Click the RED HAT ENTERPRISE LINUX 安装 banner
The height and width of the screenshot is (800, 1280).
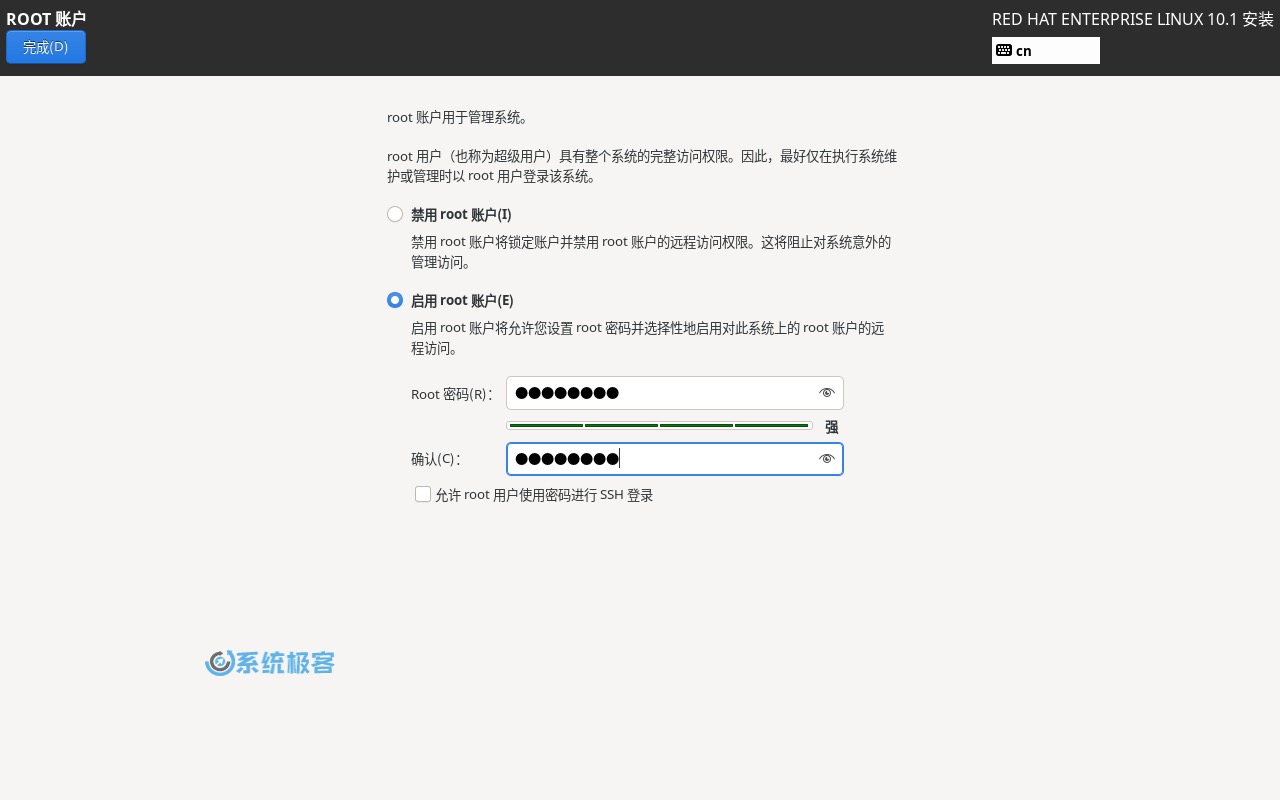(1132, 19)
